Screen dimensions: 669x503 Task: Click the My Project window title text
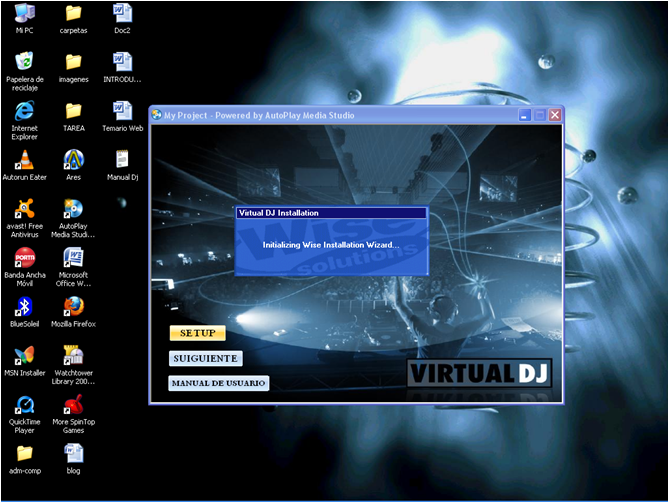(259, 115)
